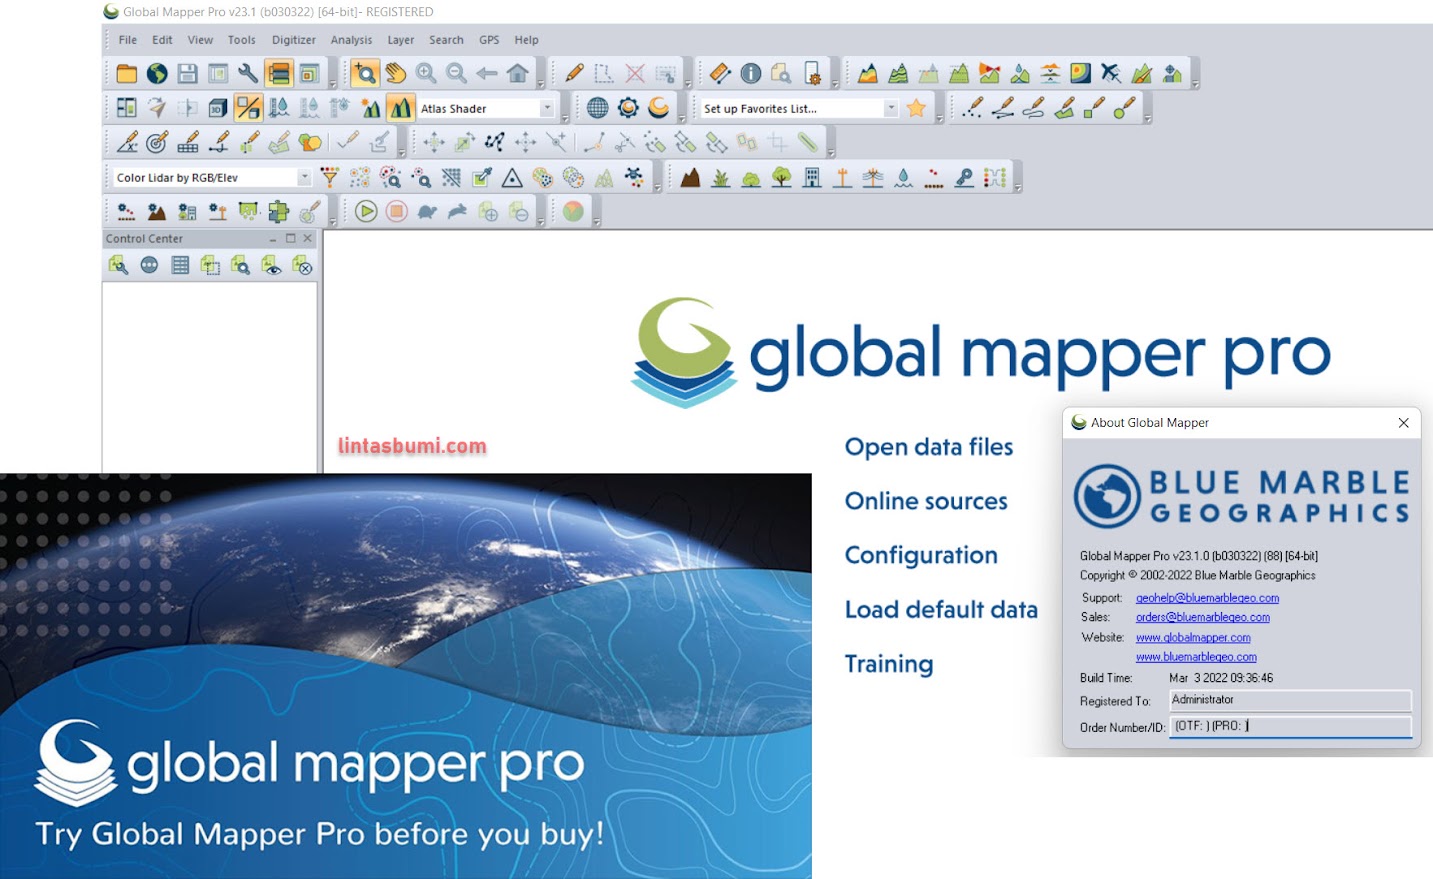Click Open data files link
Image resolution: width=1433 pixels, height=879 pixels.
point(929,447)
